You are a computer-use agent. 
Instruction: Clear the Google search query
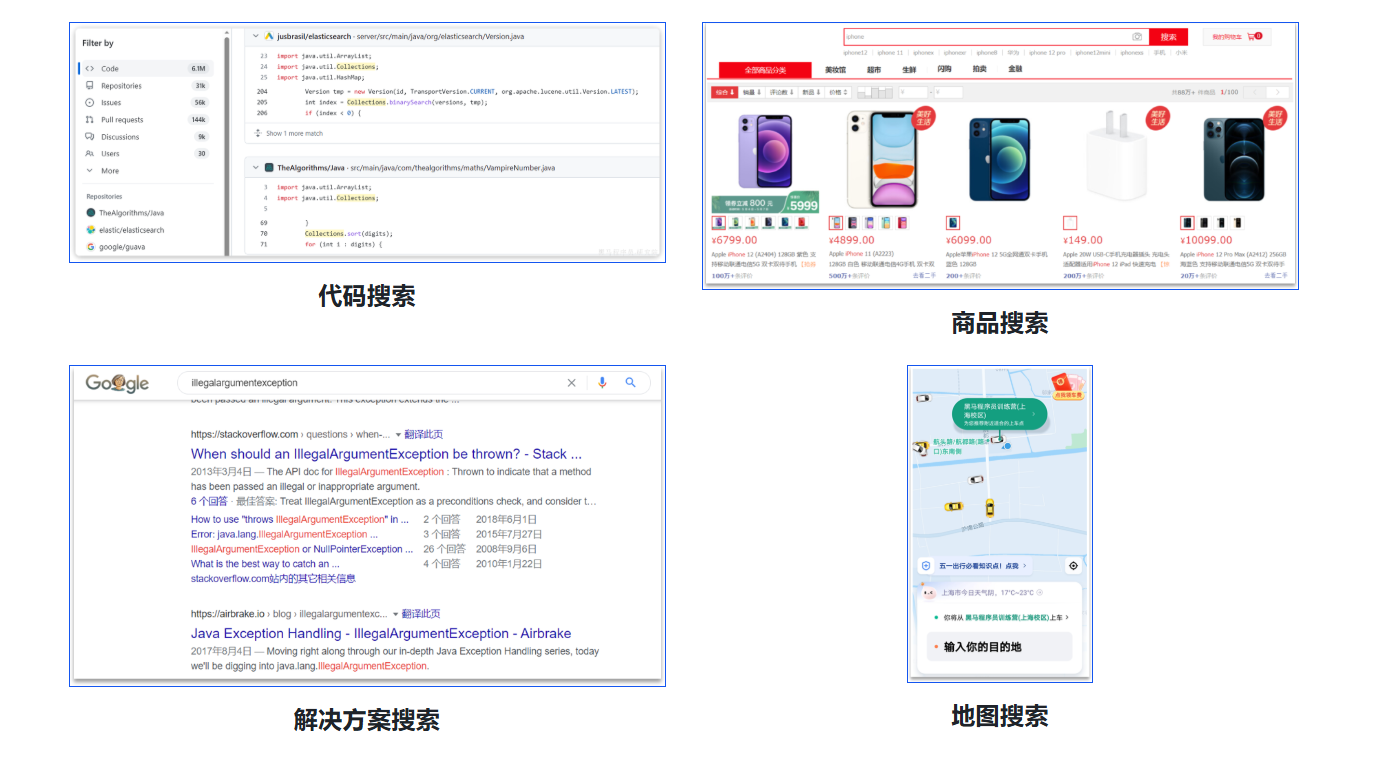(572, 382)
